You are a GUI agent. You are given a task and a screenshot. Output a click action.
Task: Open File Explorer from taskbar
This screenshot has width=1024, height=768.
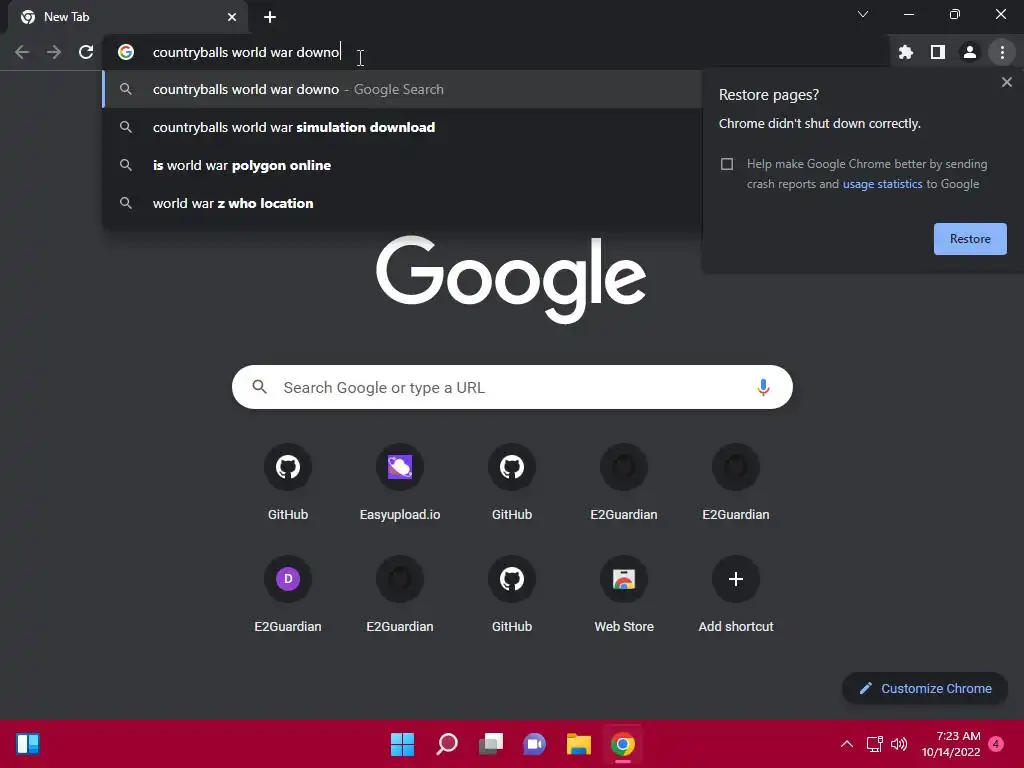click(579, 744)
